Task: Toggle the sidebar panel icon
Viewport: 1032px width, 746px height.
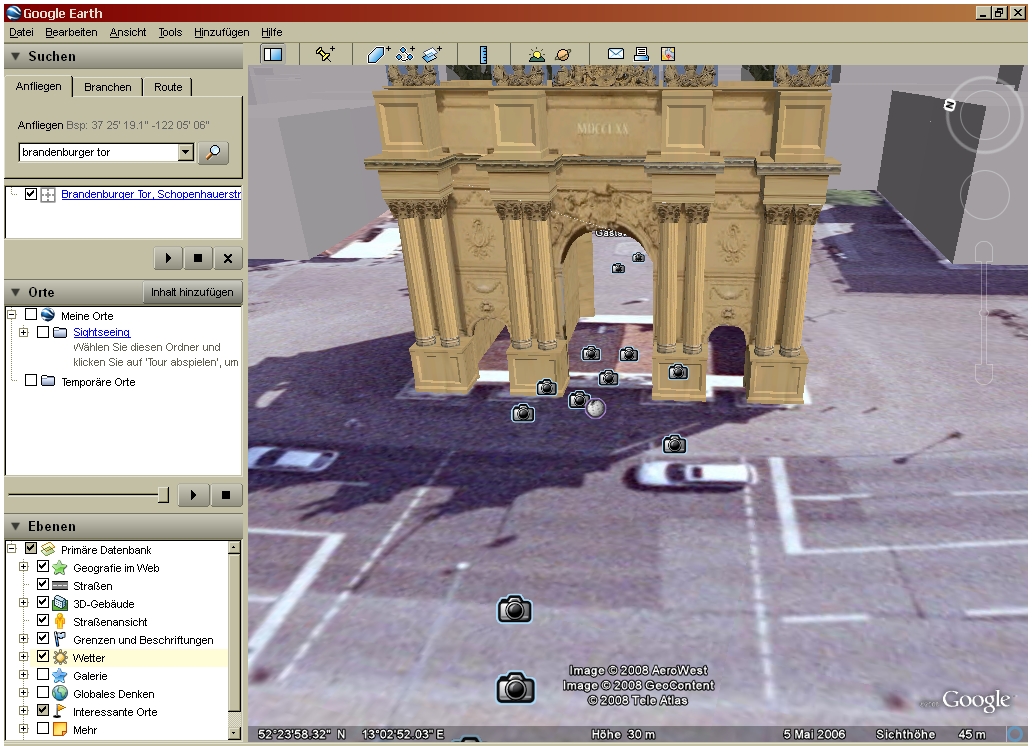Action: (x=273, y=55)
